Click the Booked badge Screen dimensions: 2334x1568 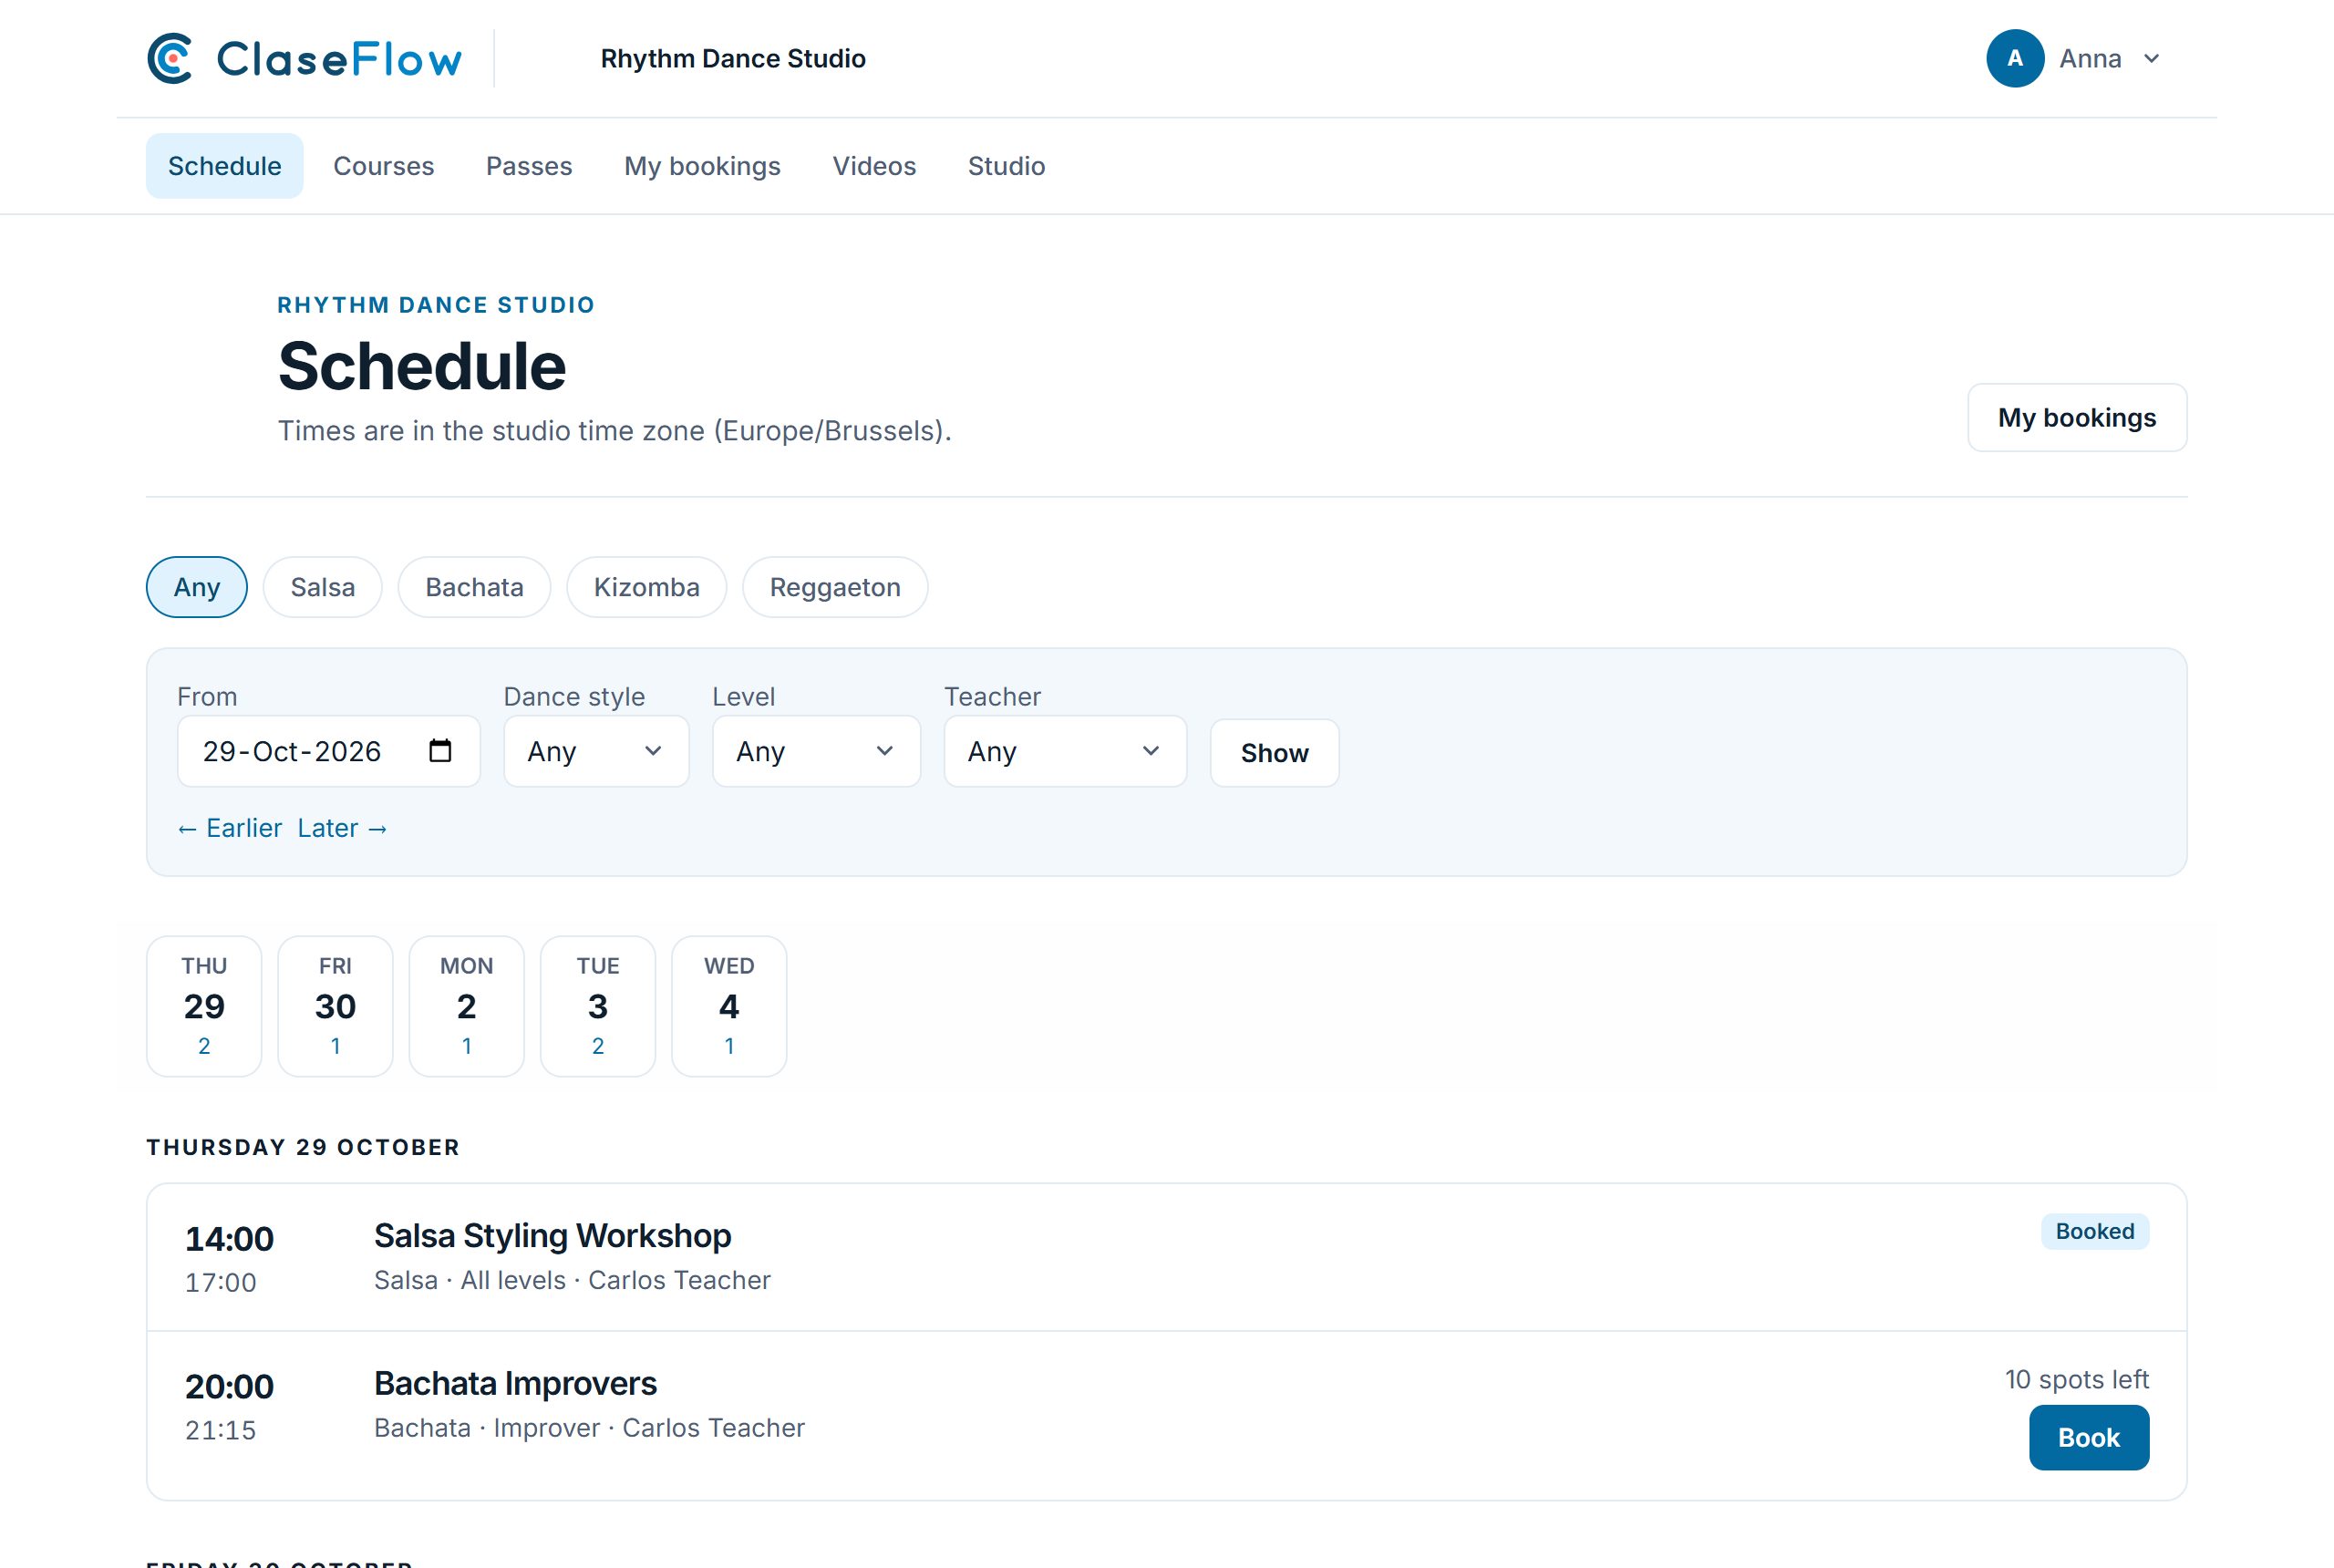tap(2094, 1231)
